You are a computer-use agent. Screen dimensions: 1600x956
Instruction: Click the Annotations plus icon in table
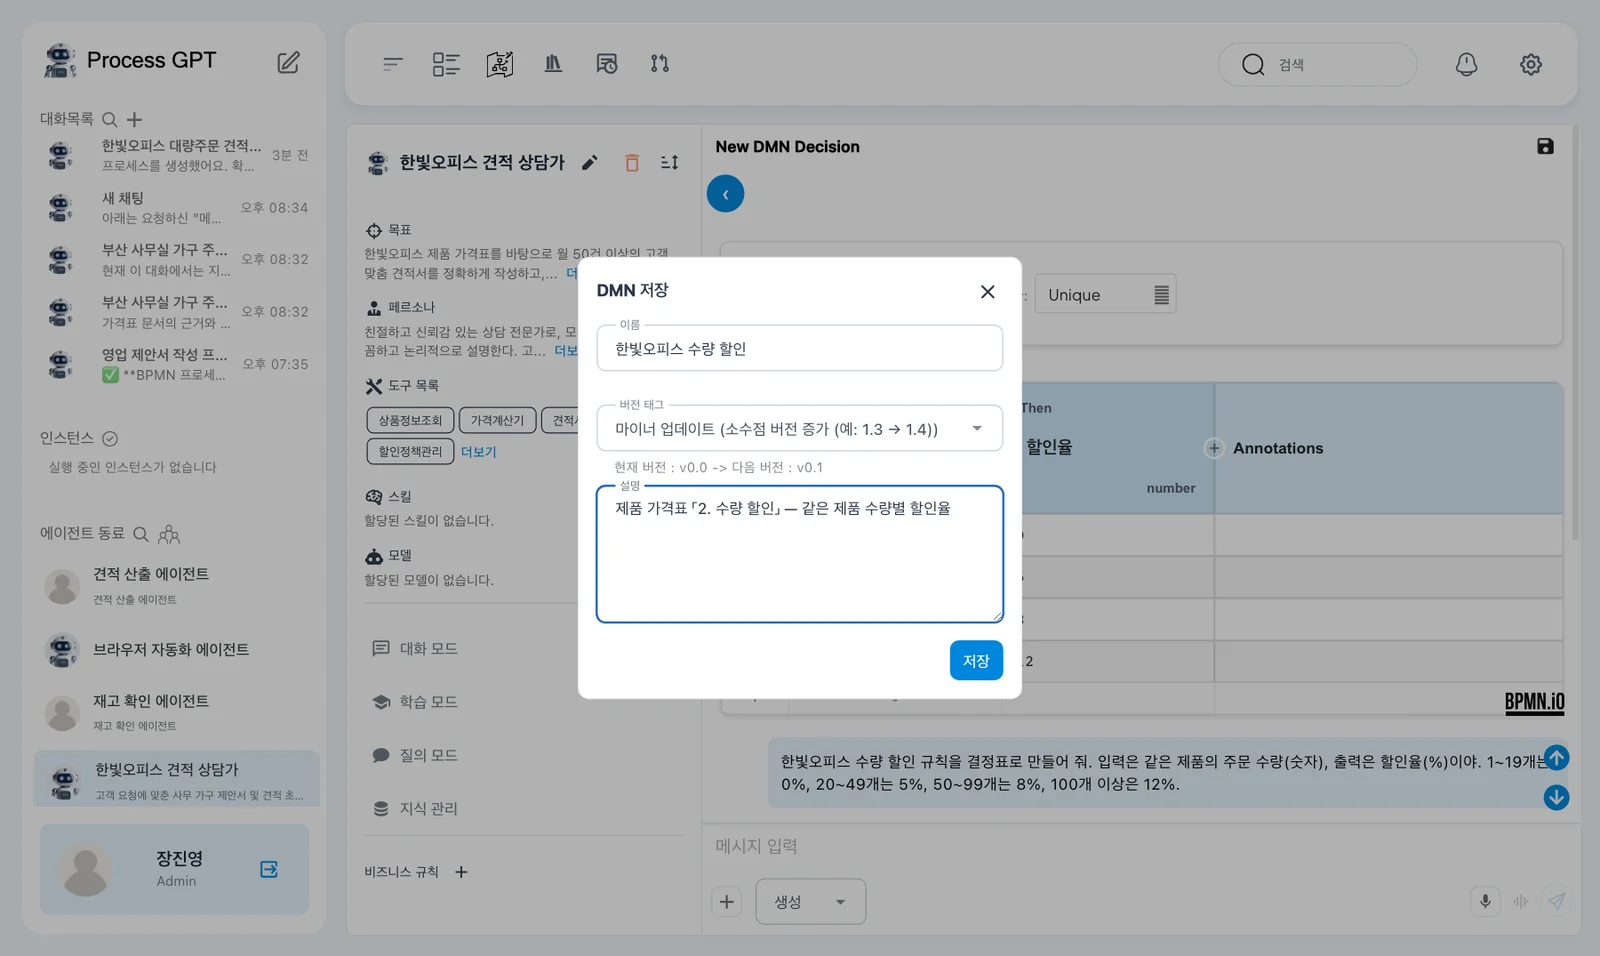1214,448
